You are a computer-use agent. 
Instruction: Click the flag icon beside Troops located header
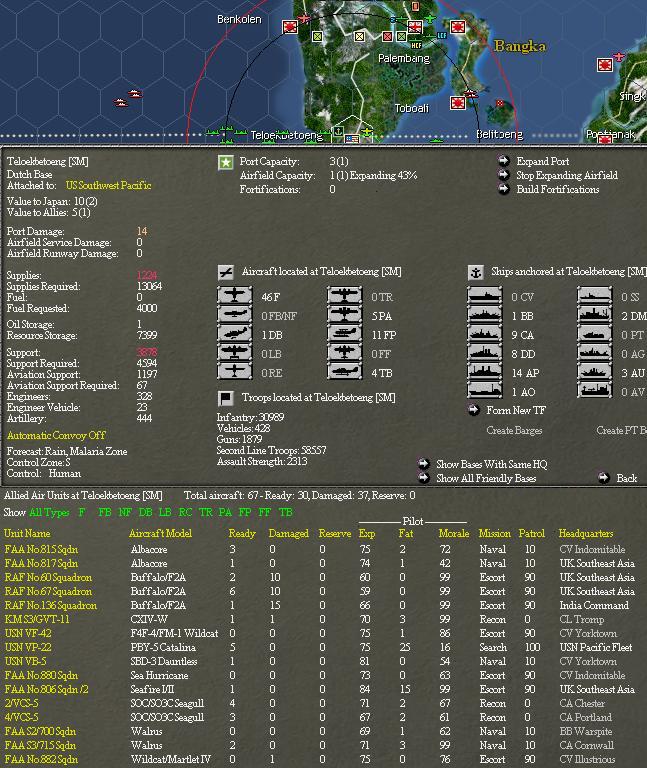225,398
